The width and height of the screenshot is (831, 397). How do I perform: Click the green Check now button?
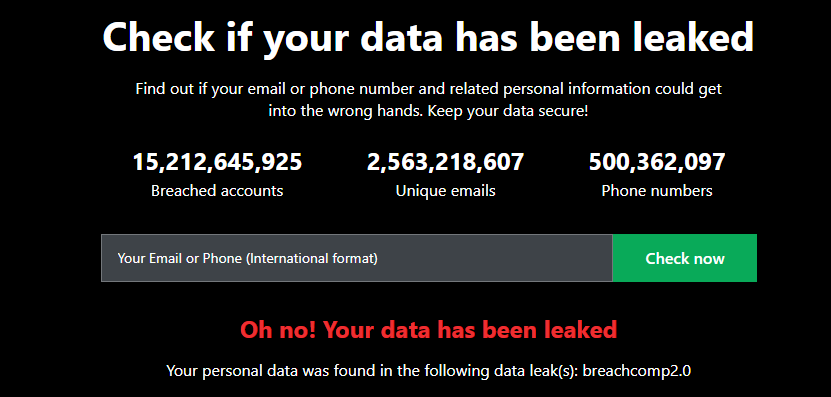click(x=684, y=258)
